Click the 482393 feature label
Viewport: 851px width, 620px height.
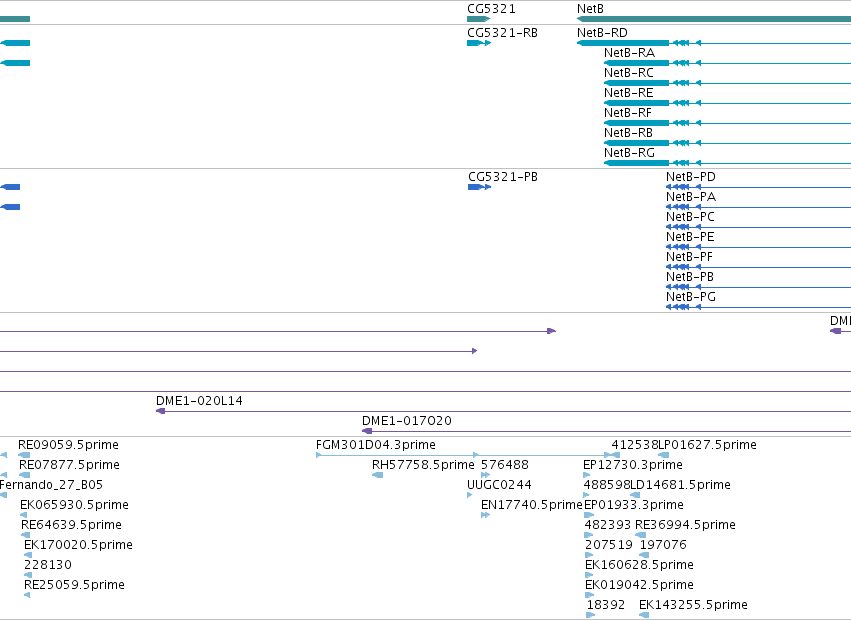coord(608,526)
